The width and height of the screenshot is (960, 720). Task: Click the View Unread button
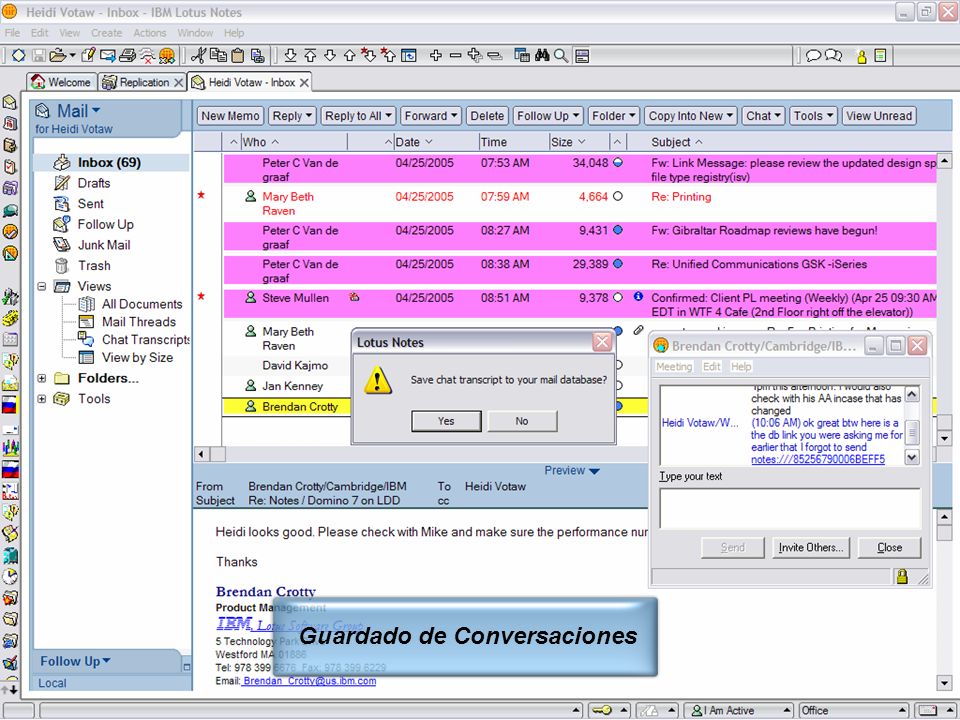click(879, 116)
